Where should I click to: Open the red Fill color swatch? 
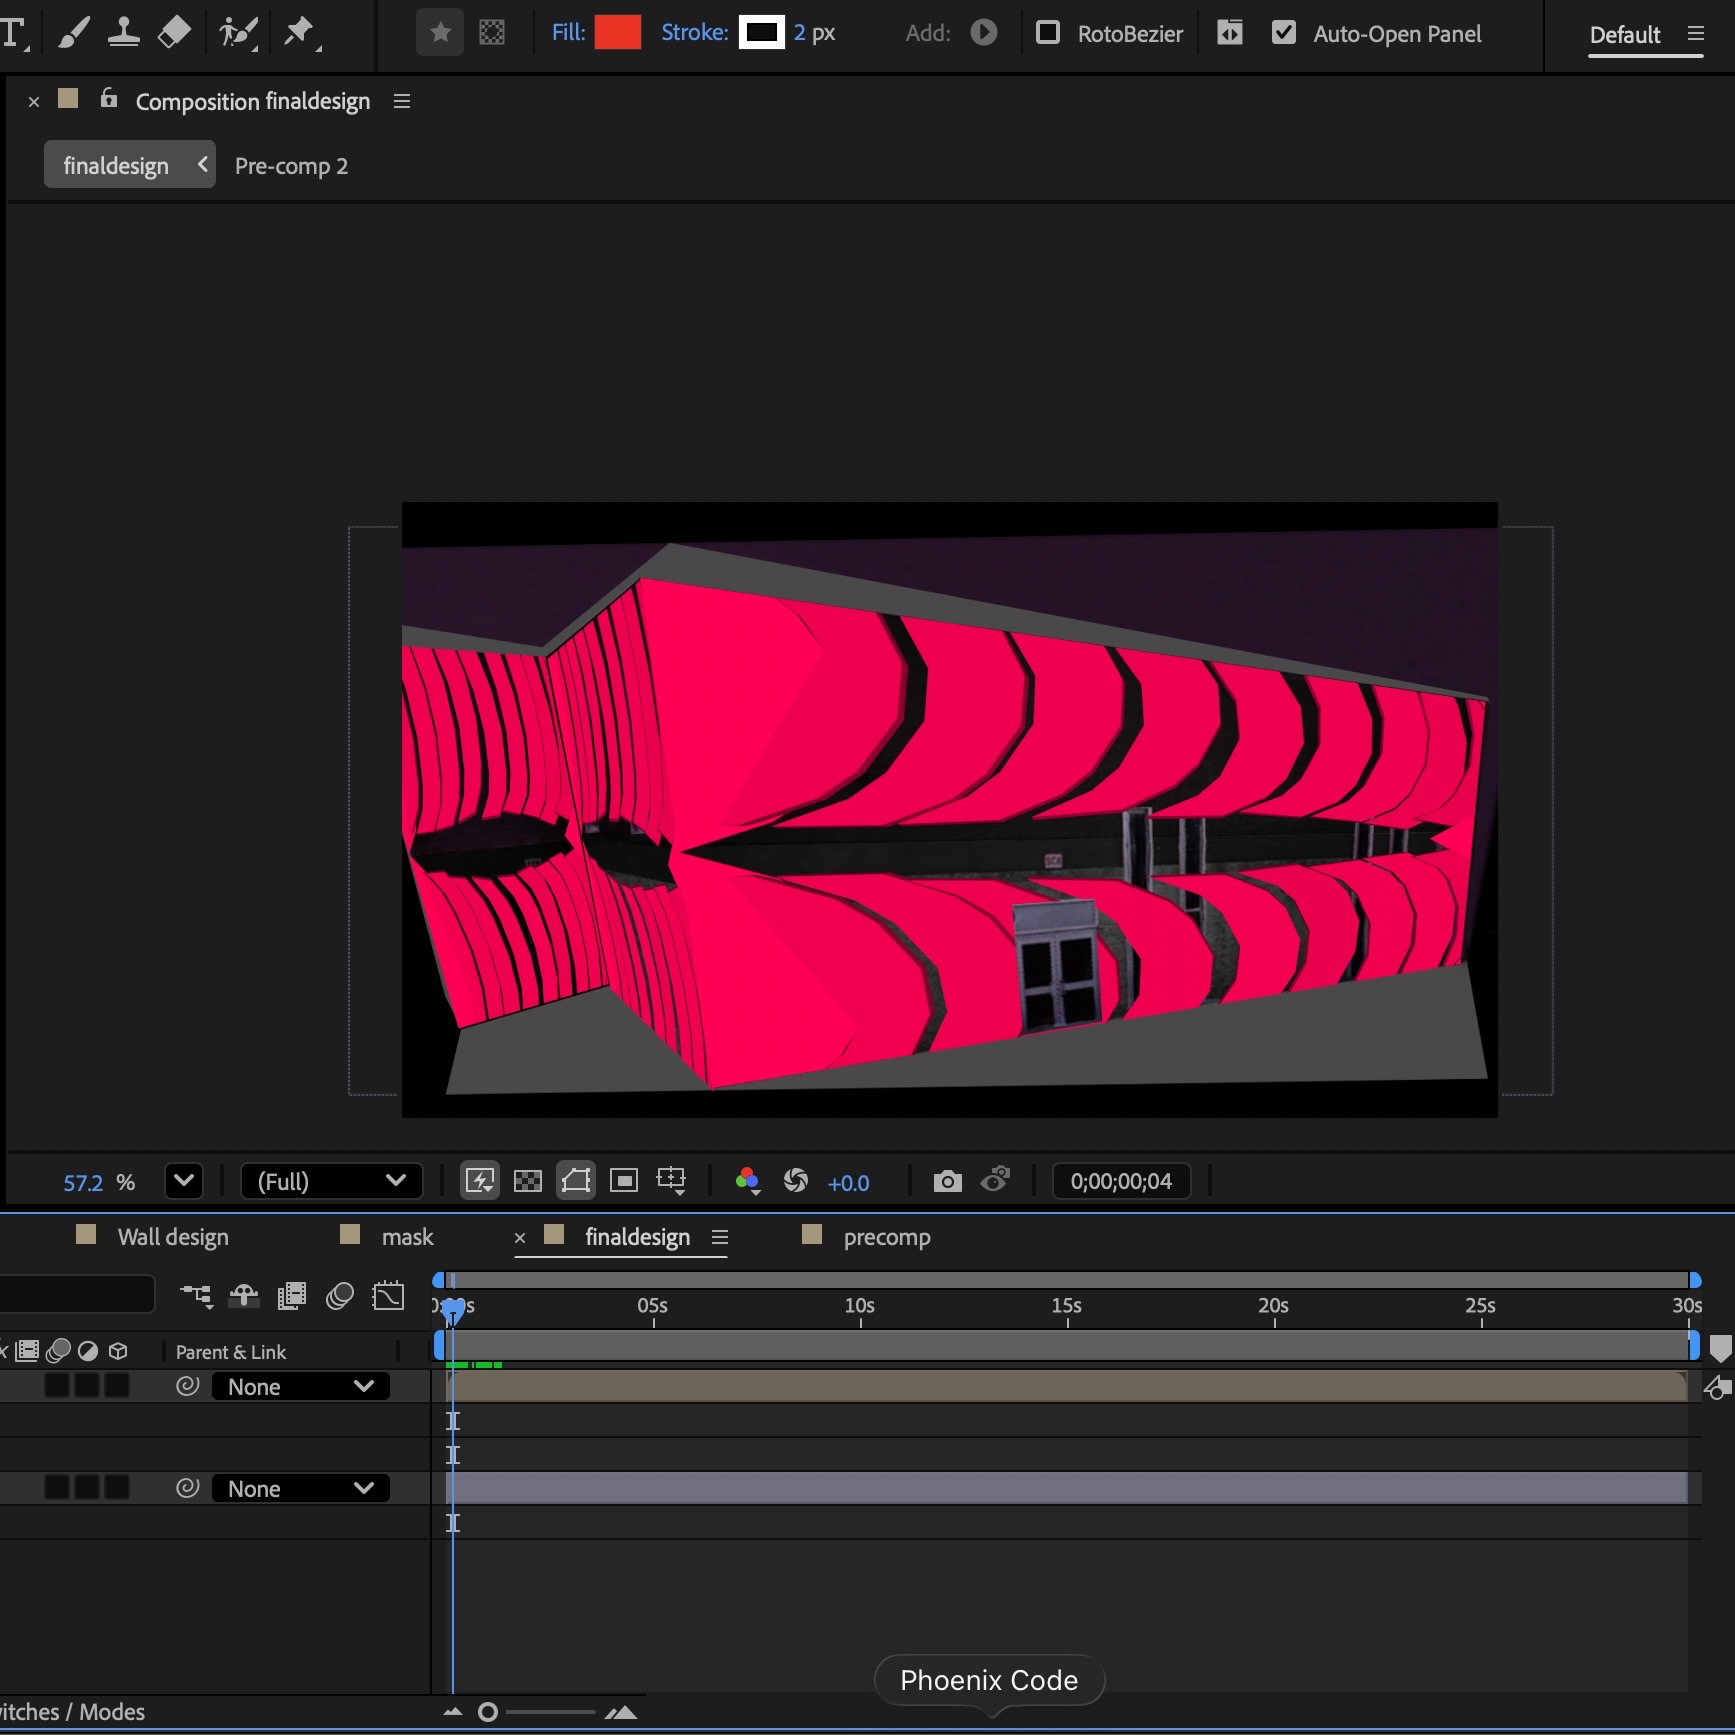point(618,32)
